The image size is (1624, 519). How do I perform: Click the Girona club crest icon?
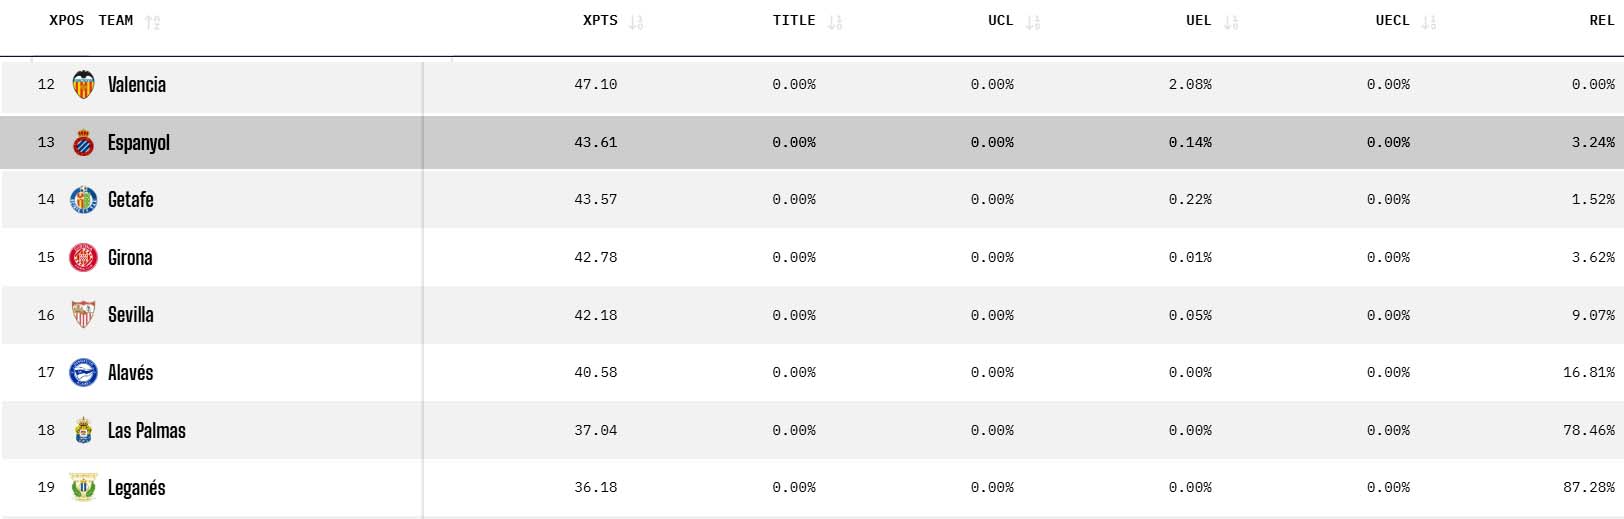(84, 258)
